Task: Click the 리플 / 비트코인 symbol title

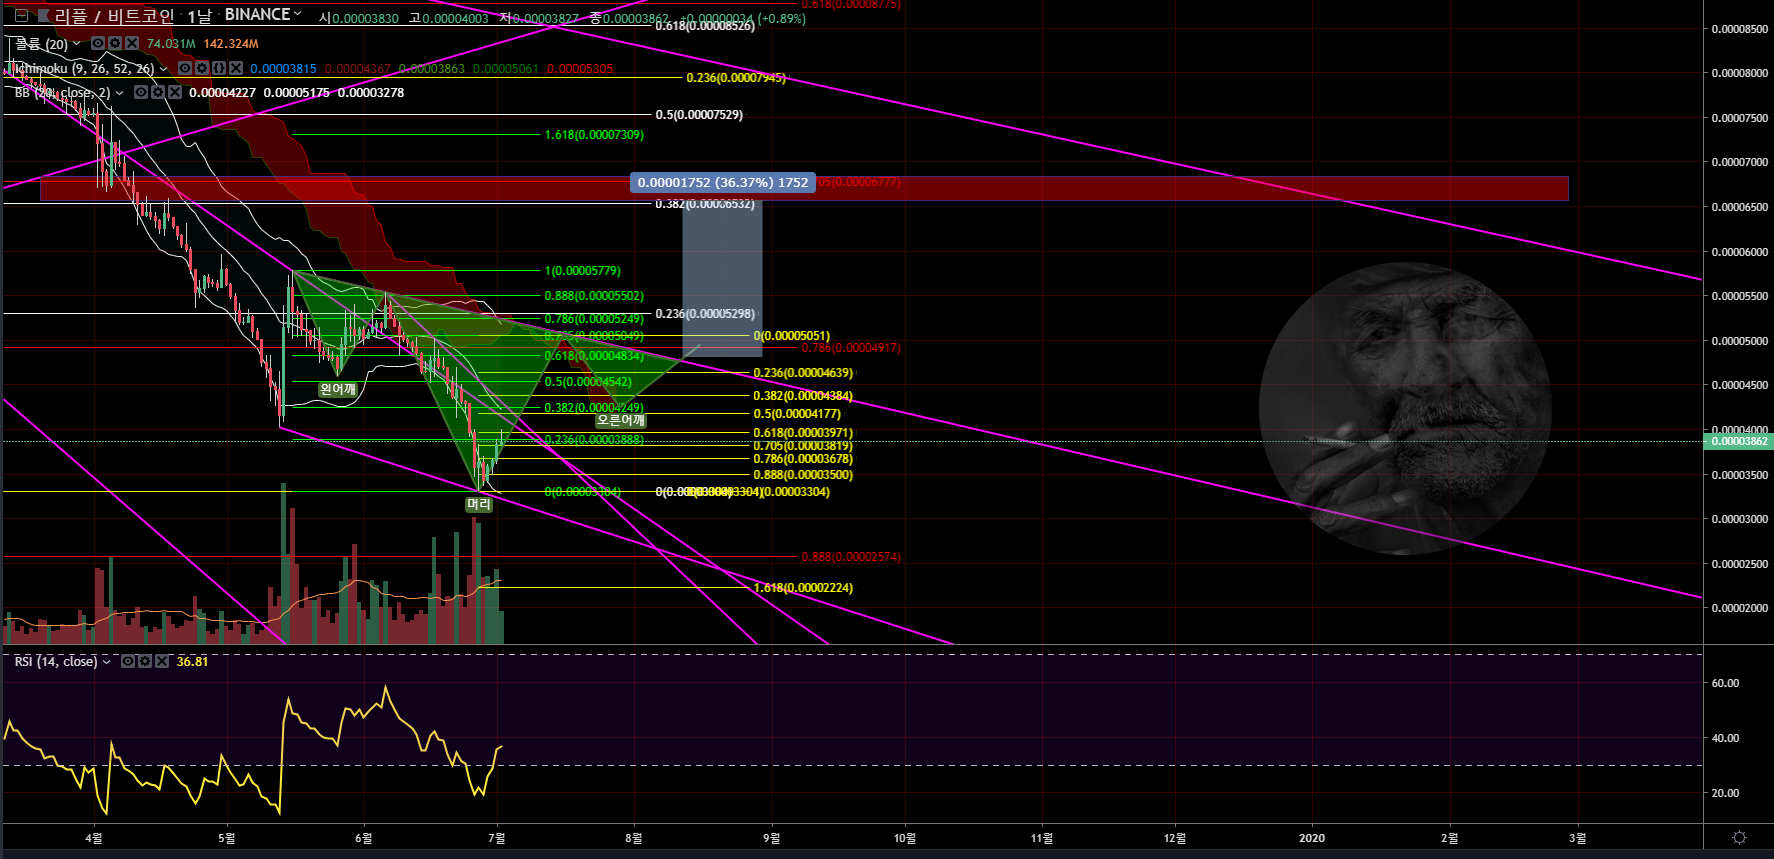Action: tap(114, 16)
